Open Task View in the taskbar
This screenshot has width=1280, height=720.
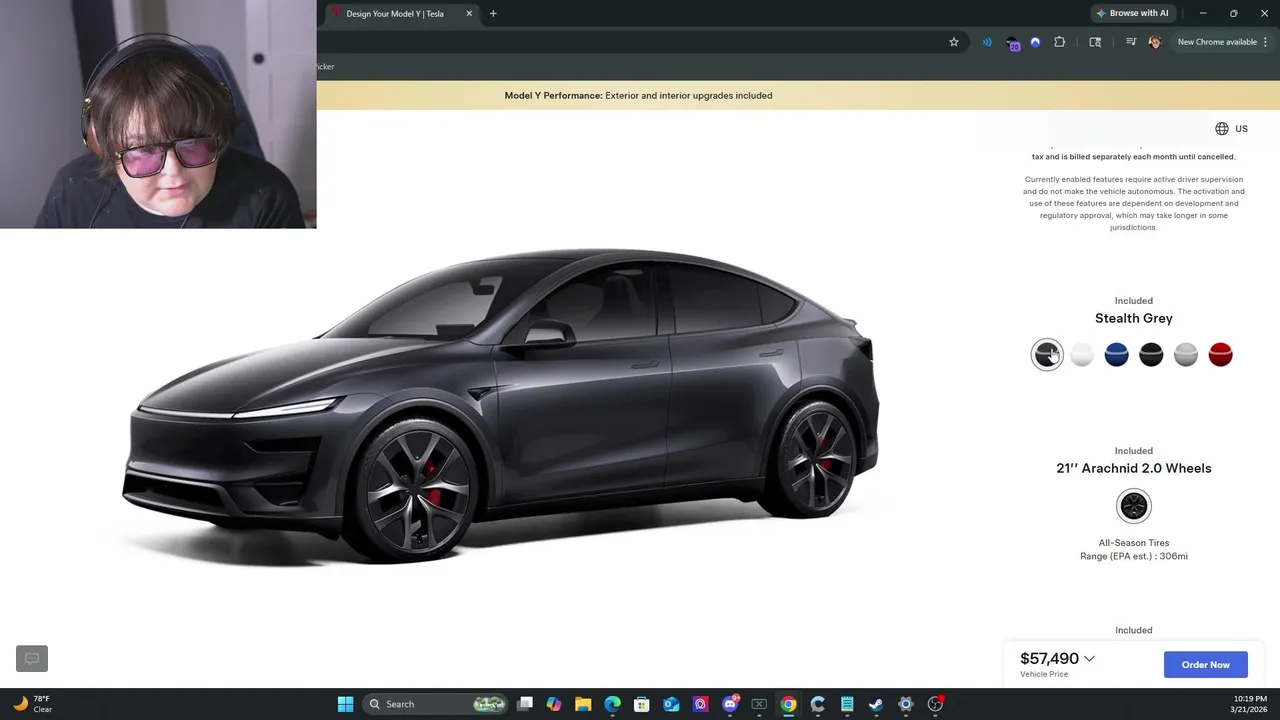coord(525,704)
